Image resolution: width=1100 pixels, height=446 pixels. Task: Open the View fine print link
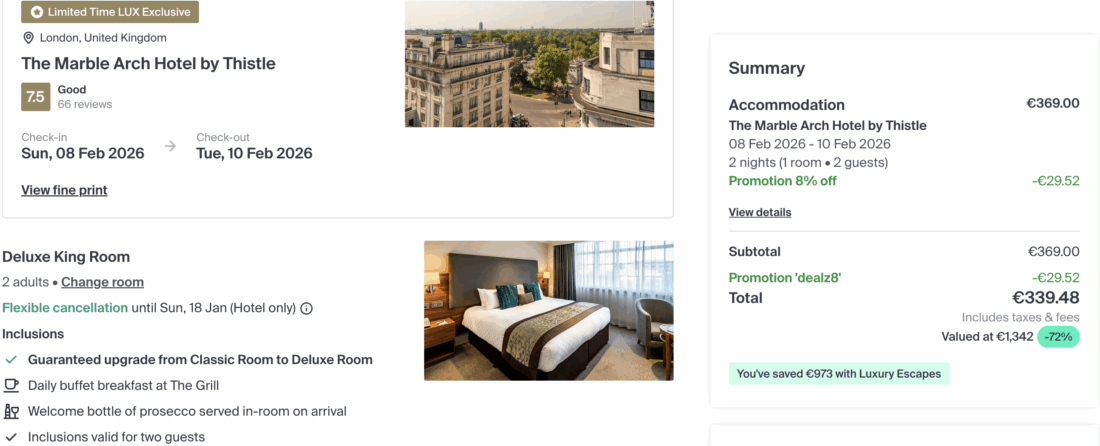click(x=64, y=190)
